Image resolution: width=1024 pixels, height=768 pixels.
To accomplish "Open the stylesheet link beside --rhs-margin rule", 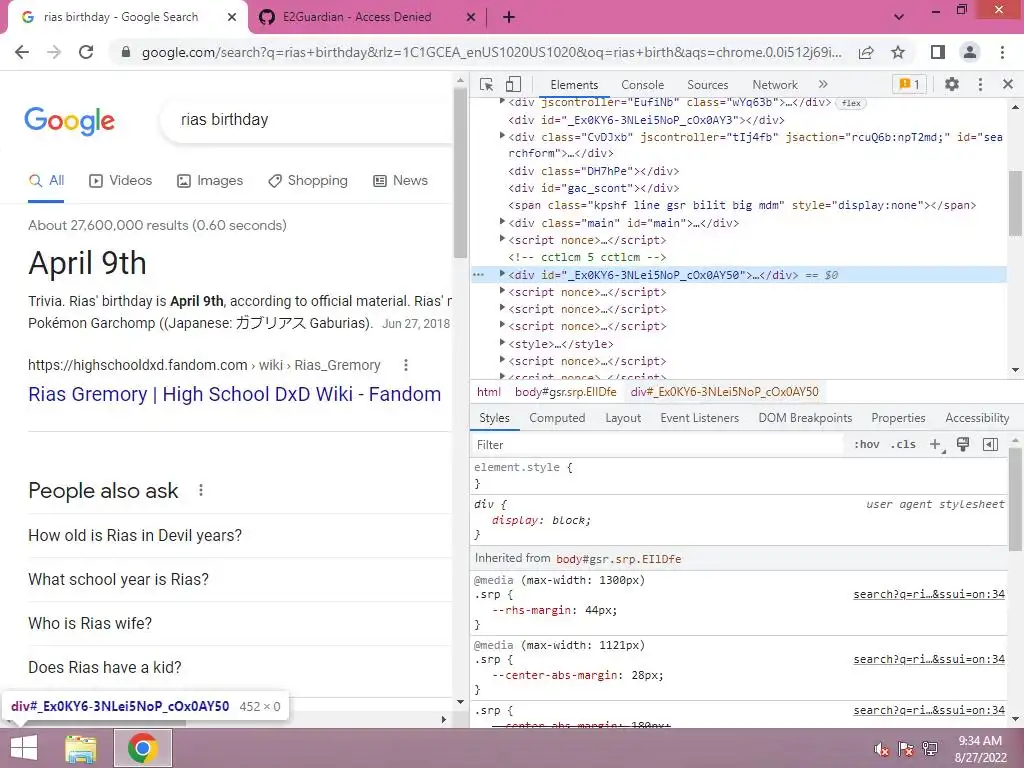I will pyautogui.click(x=929, y=594).
